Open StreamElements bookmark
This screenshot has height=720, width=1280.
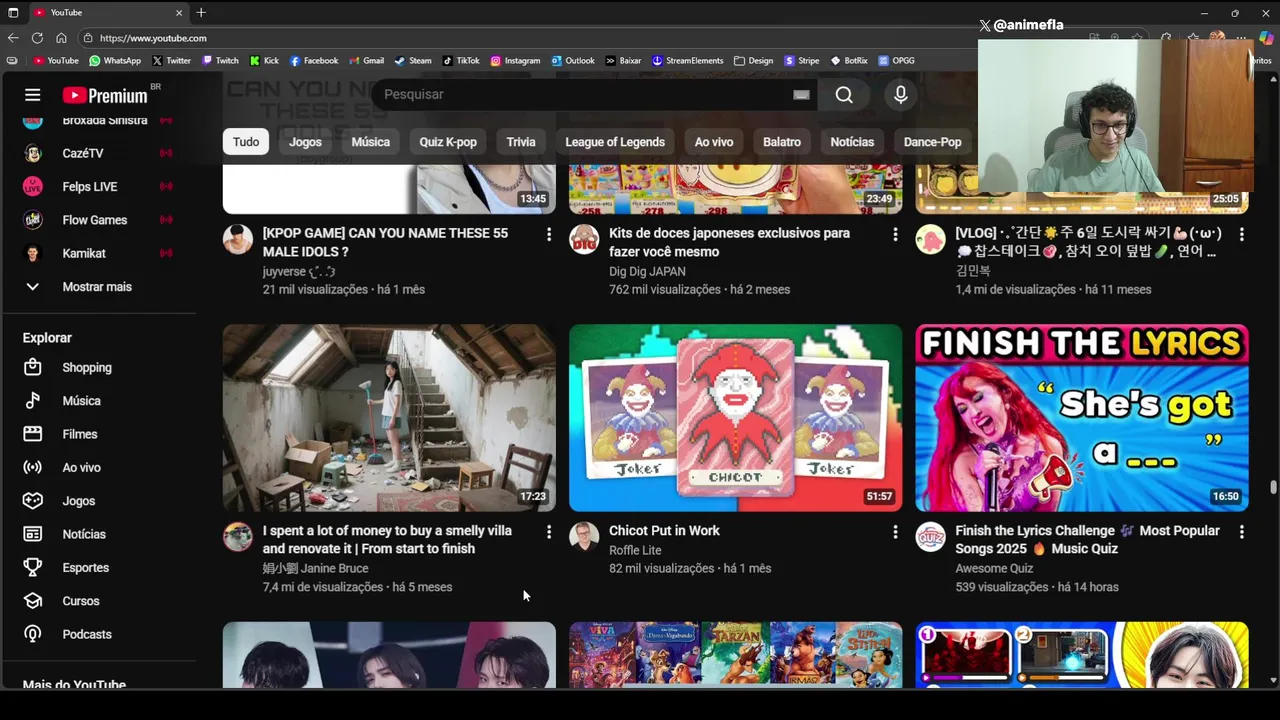[x=687, y=60]
